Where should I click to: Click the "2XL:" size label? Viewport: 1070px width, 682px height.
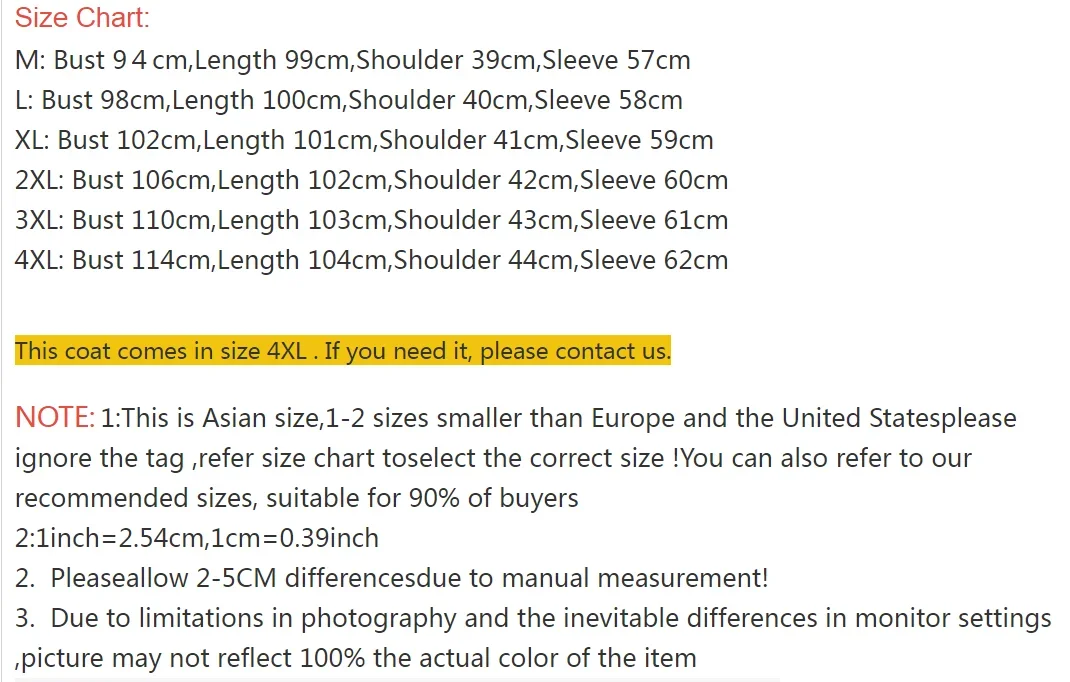(40, 180)
